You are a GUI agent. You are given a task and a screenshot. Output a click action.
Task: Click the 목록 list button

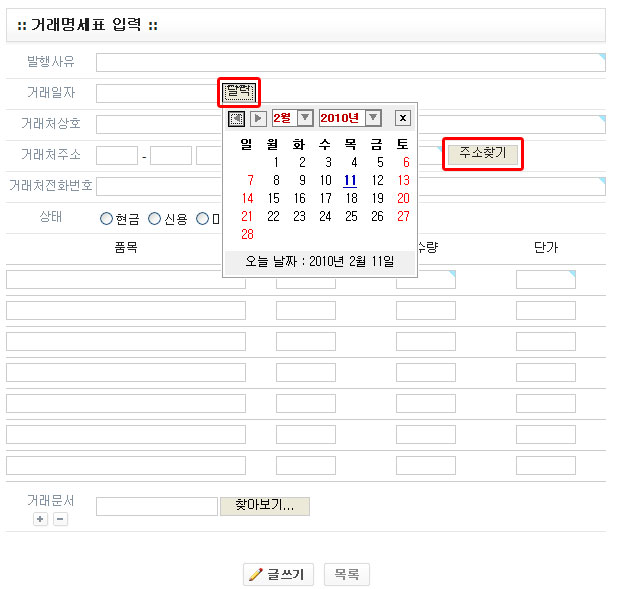point(346,574)
